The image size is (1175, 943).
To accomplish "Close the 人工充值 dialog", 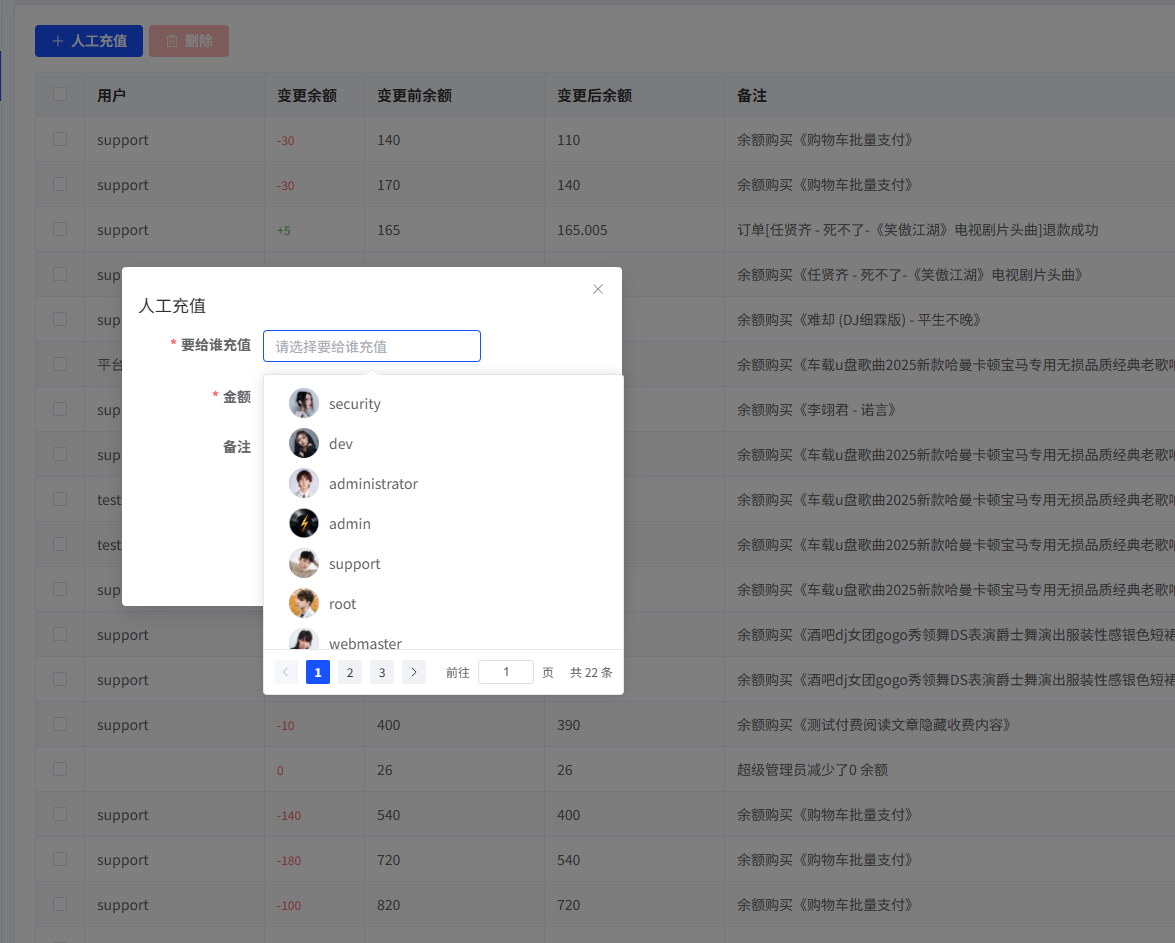I will [x=597, y=289].
